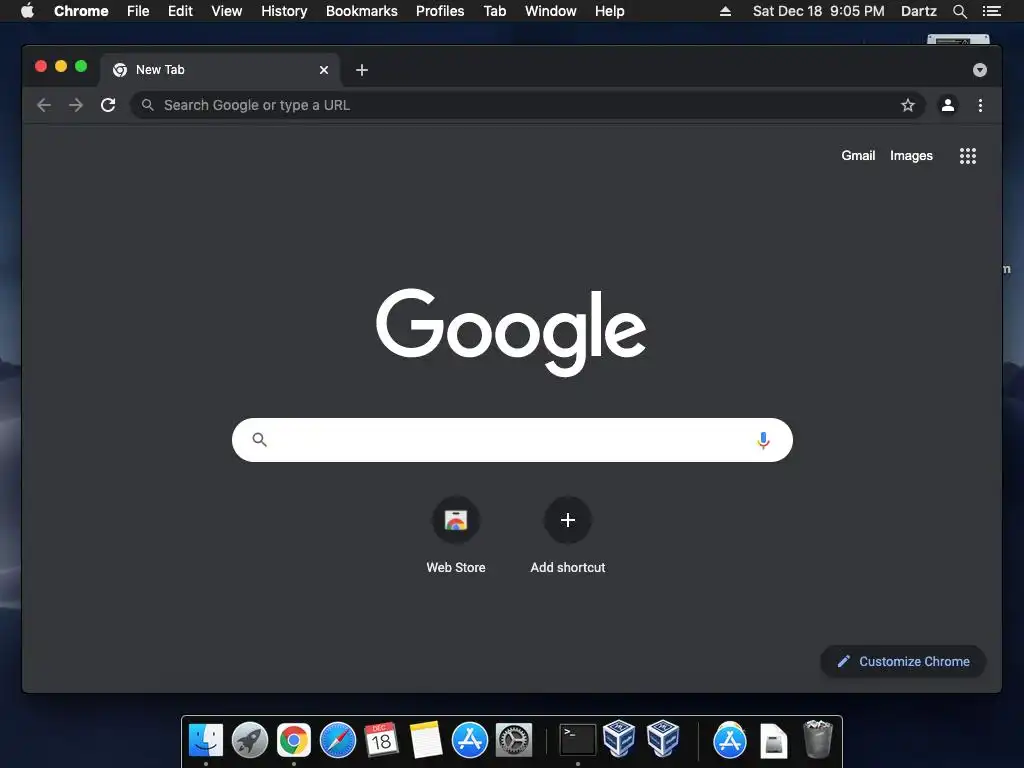Open System Preferences from the Dock

click(x=514, y=740)
